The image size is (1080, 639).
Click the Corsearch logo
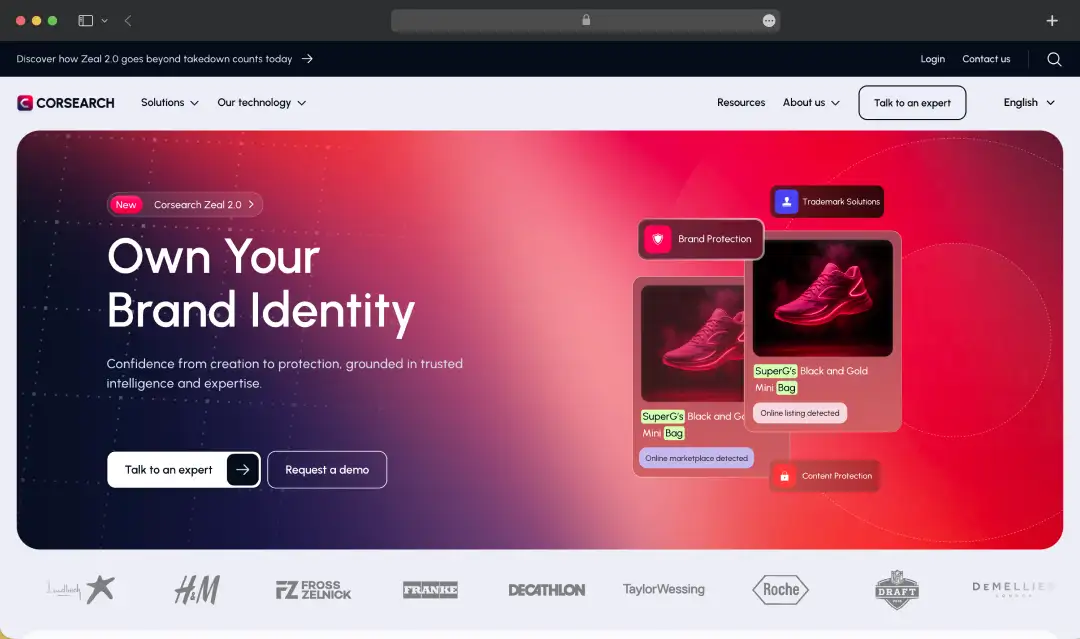click(x=66, y=103)
